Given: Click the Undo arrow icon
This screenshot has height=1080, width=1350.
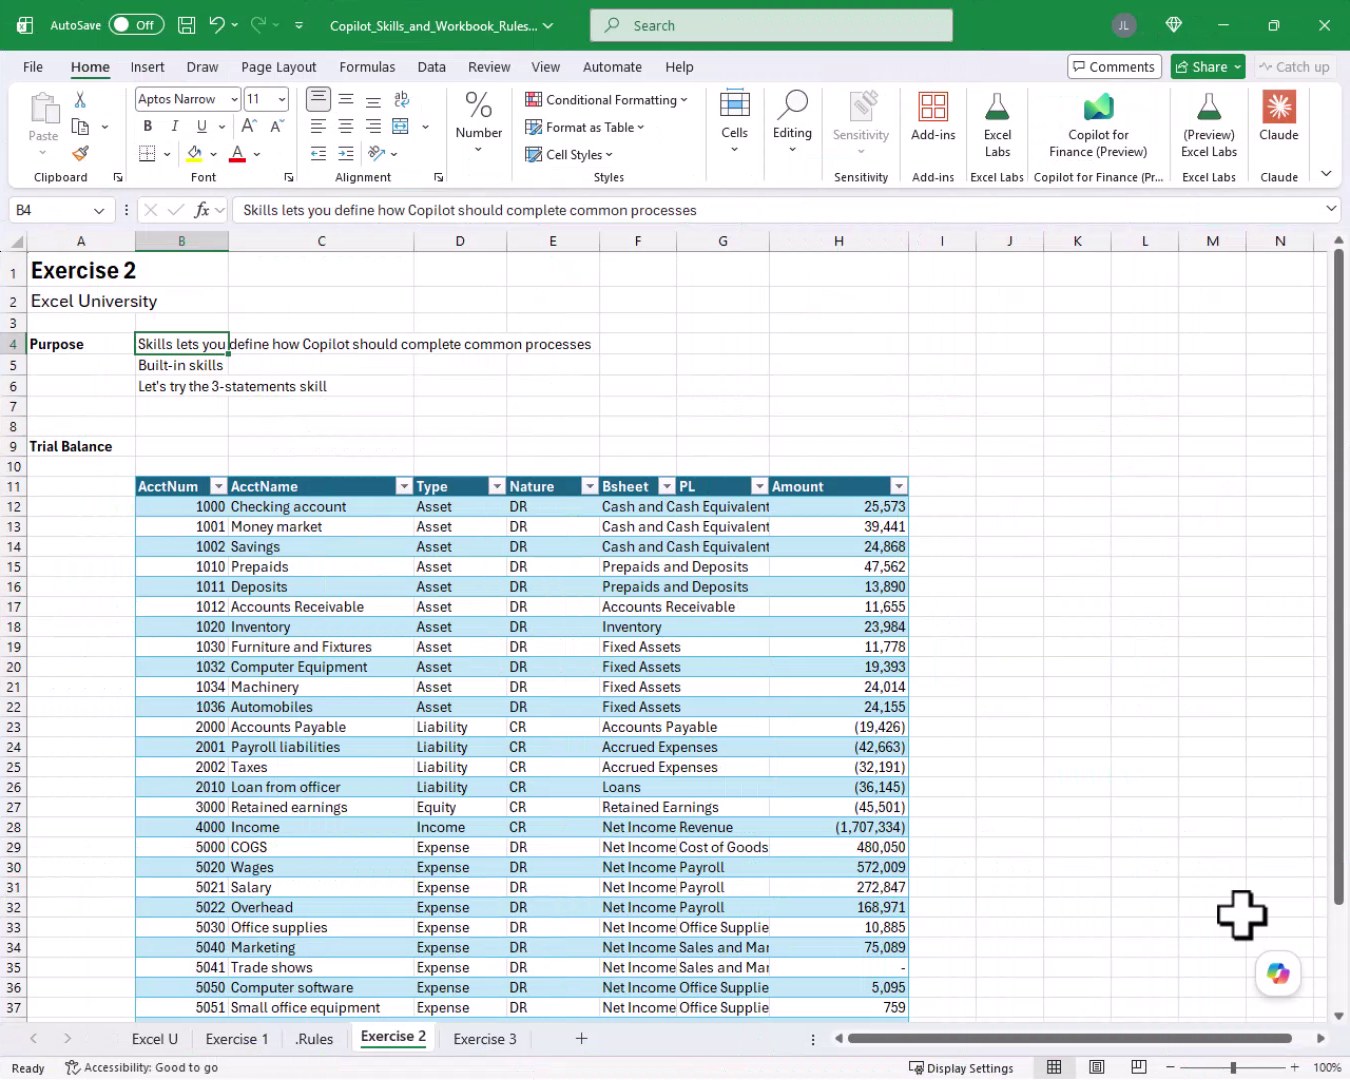Looking at the screenshot, I should 217,25.
